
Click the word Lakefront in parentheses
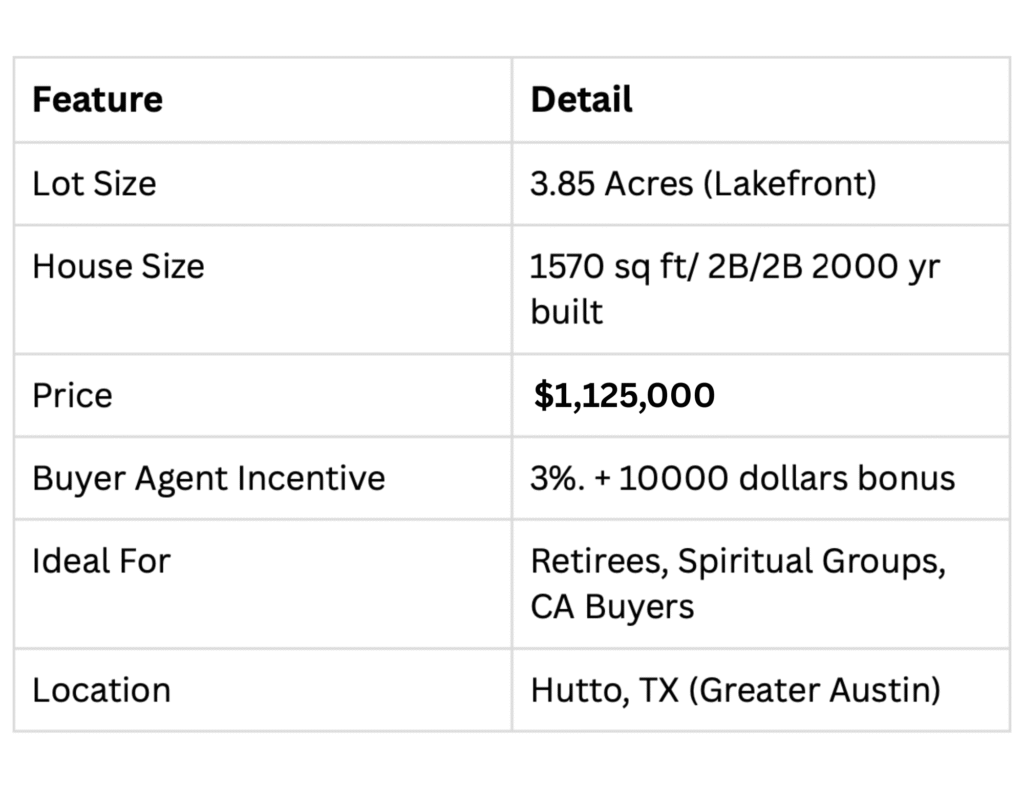pos(790,184)
